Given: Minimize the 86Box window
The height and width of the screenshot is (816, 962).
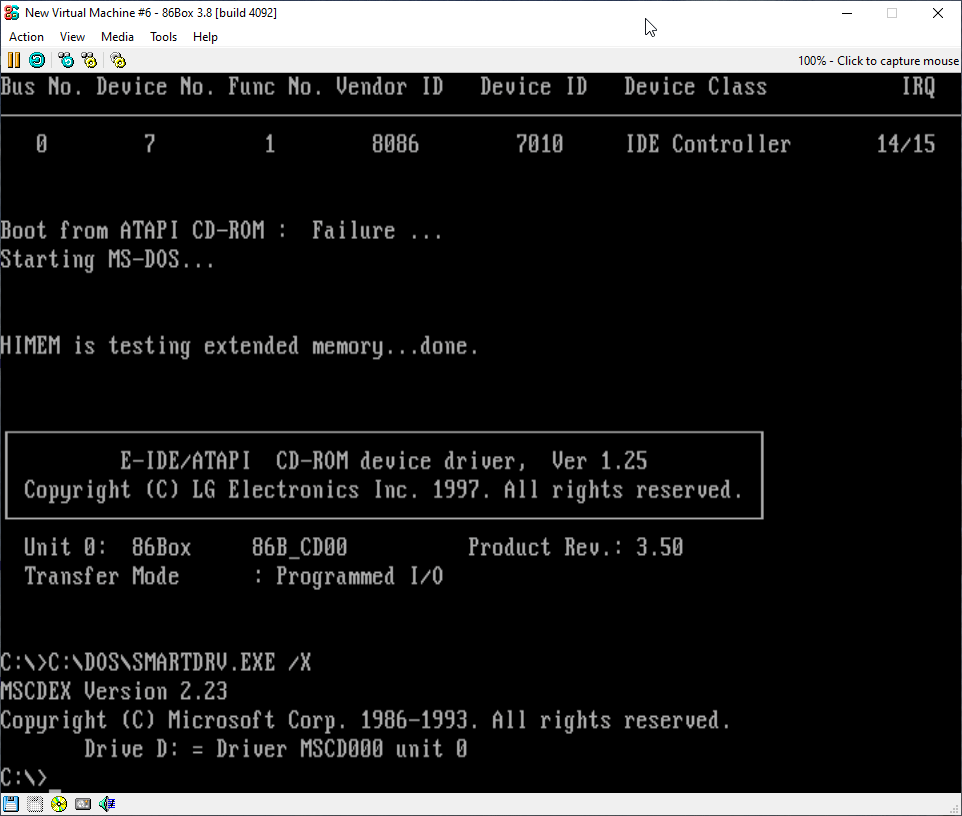Looking at the screenshot, I should pyautogui.click(x=846, y=13).
